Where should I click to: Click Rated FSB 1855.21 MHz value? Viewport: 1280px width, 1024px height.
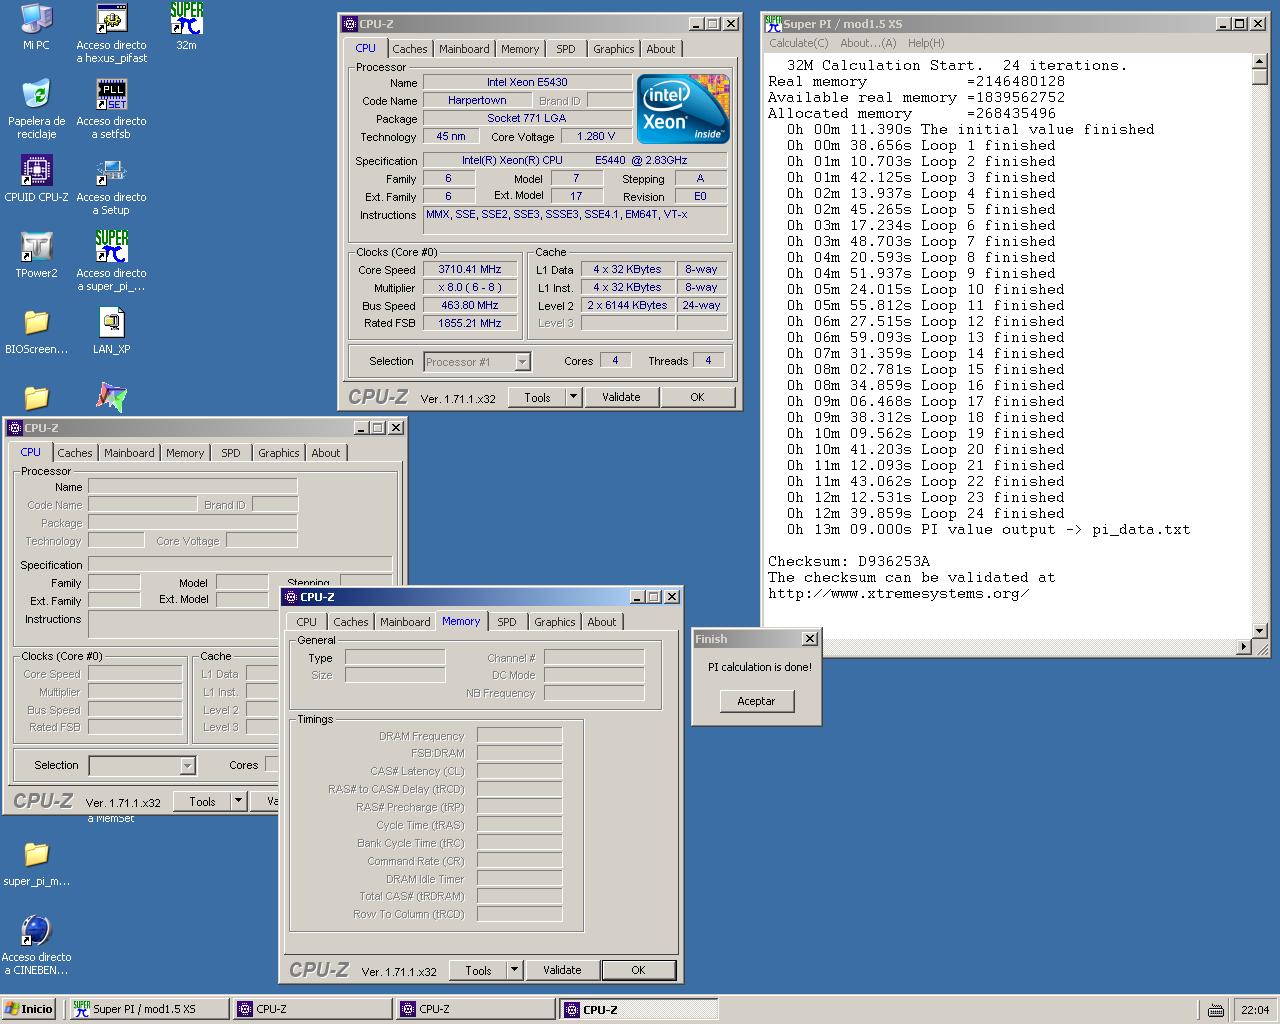(470, 323)
